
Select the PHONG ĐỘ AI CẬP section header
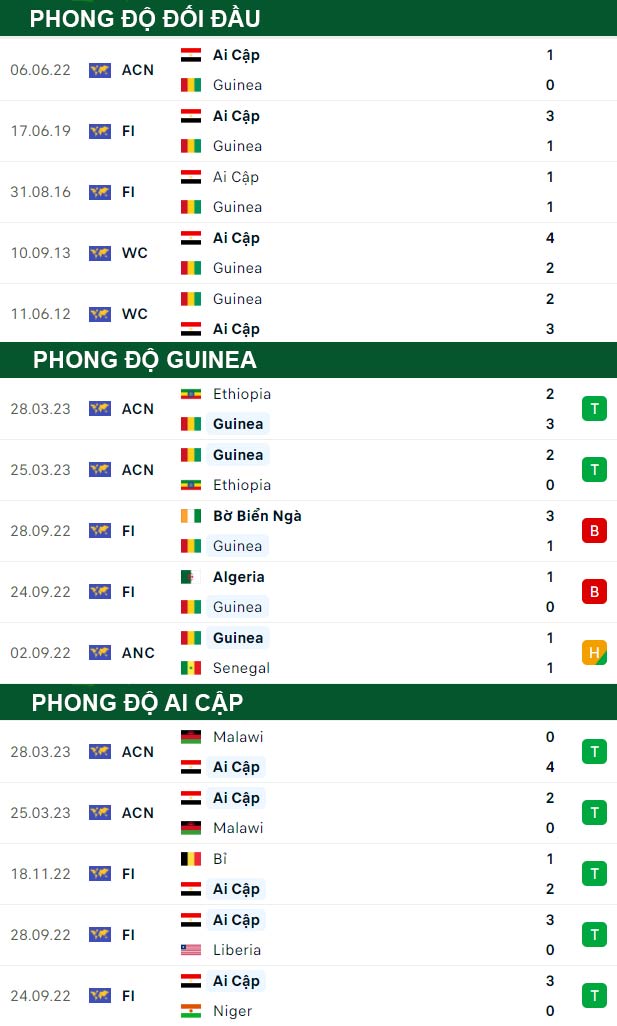pos(308,703)
